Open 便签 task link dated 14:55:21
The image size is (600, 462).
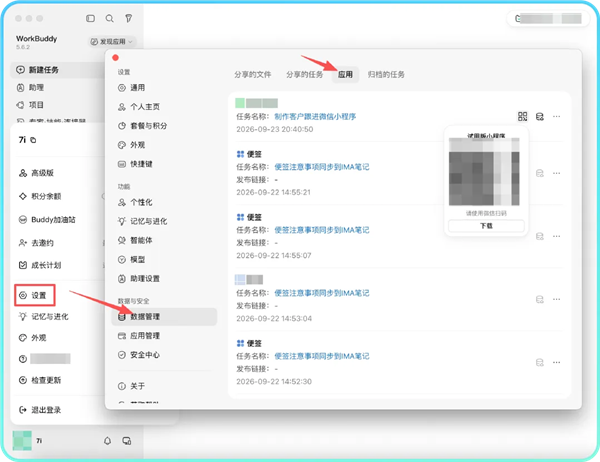tap(322, 167)
